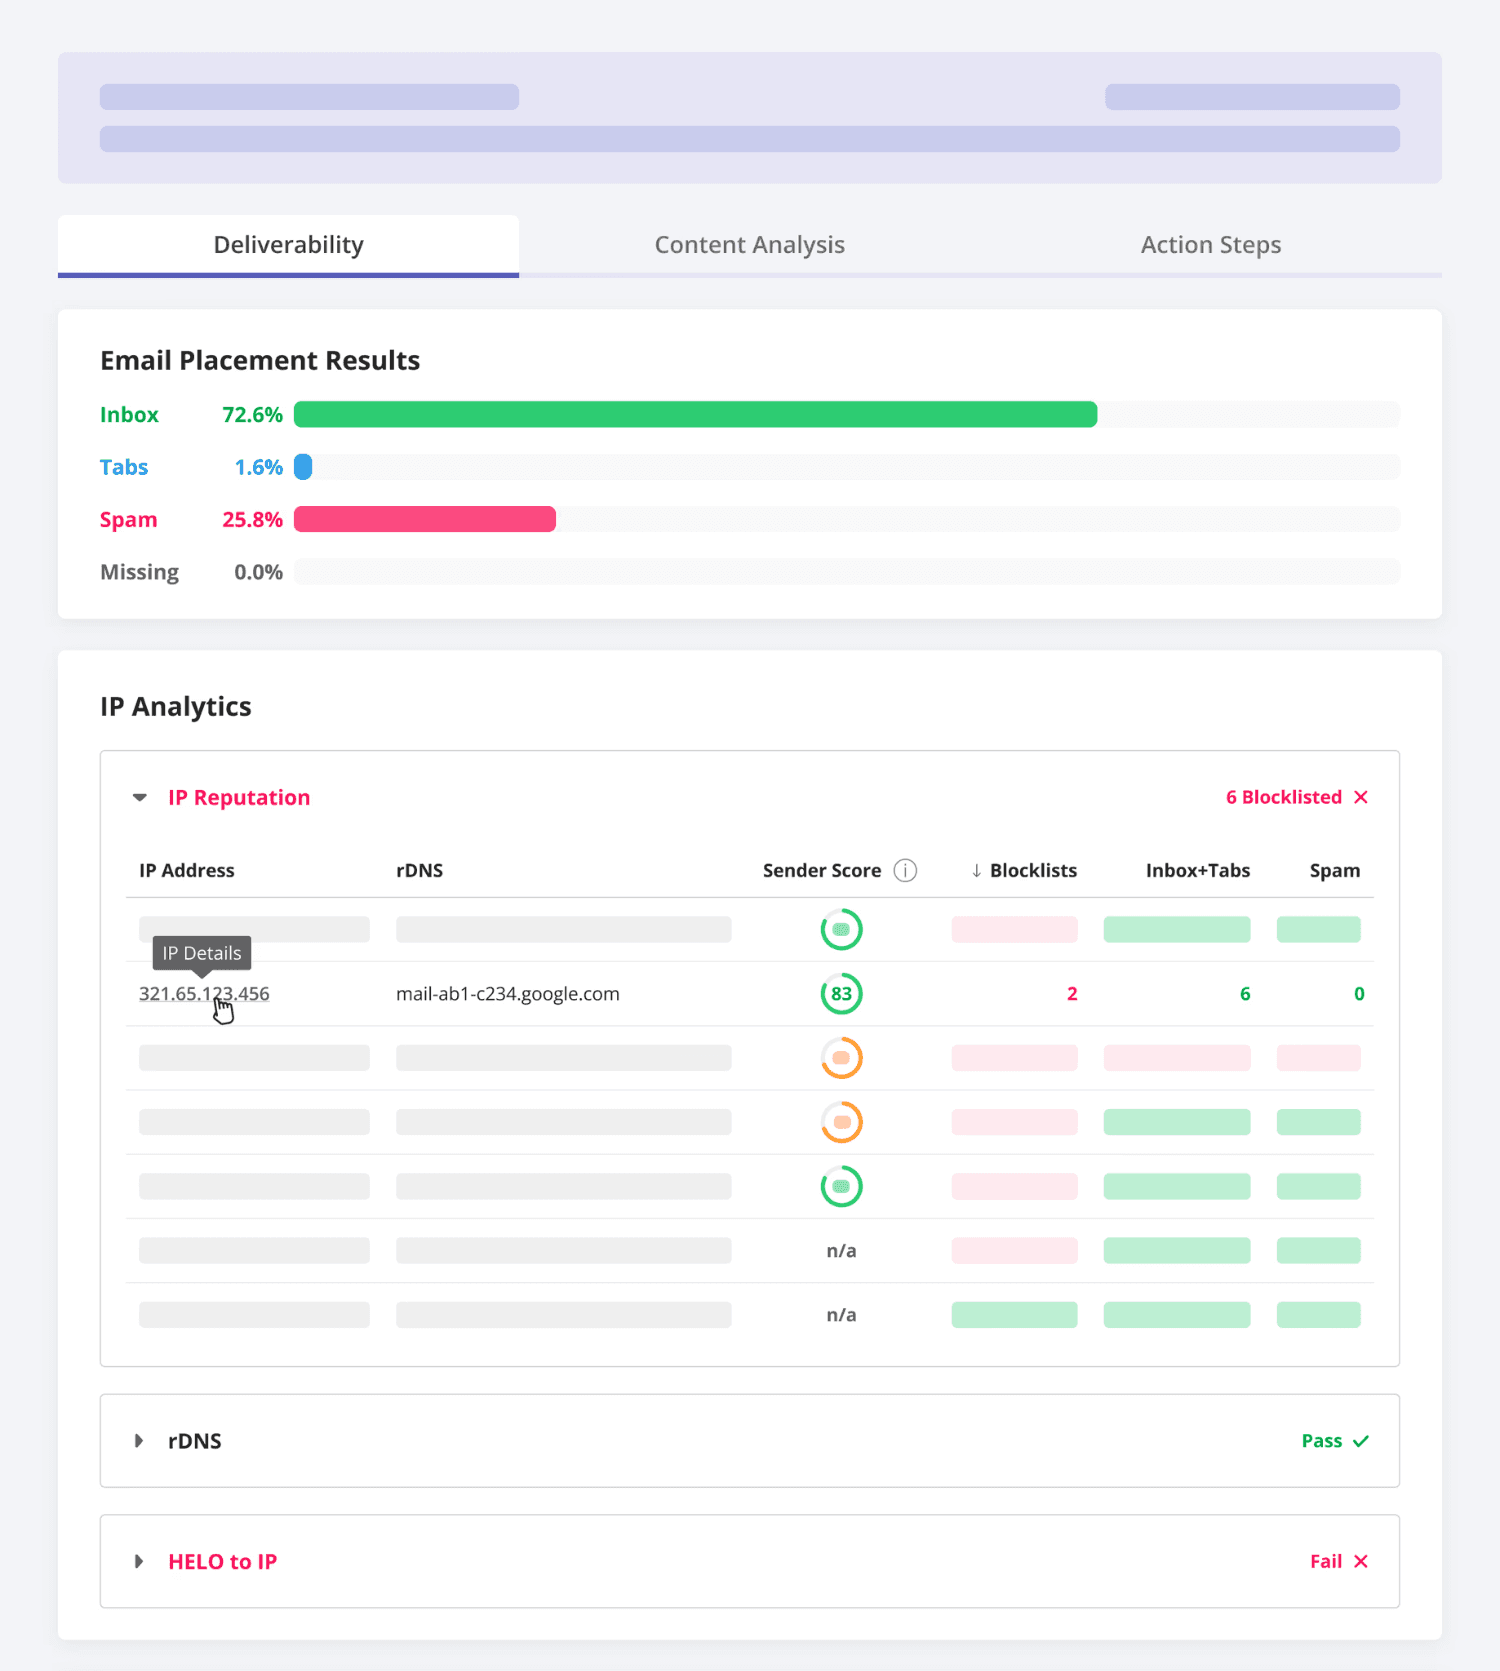This screenshot has width=1500, height=1671.
Task: Click the rDNS column header
Action: (420, 871)
